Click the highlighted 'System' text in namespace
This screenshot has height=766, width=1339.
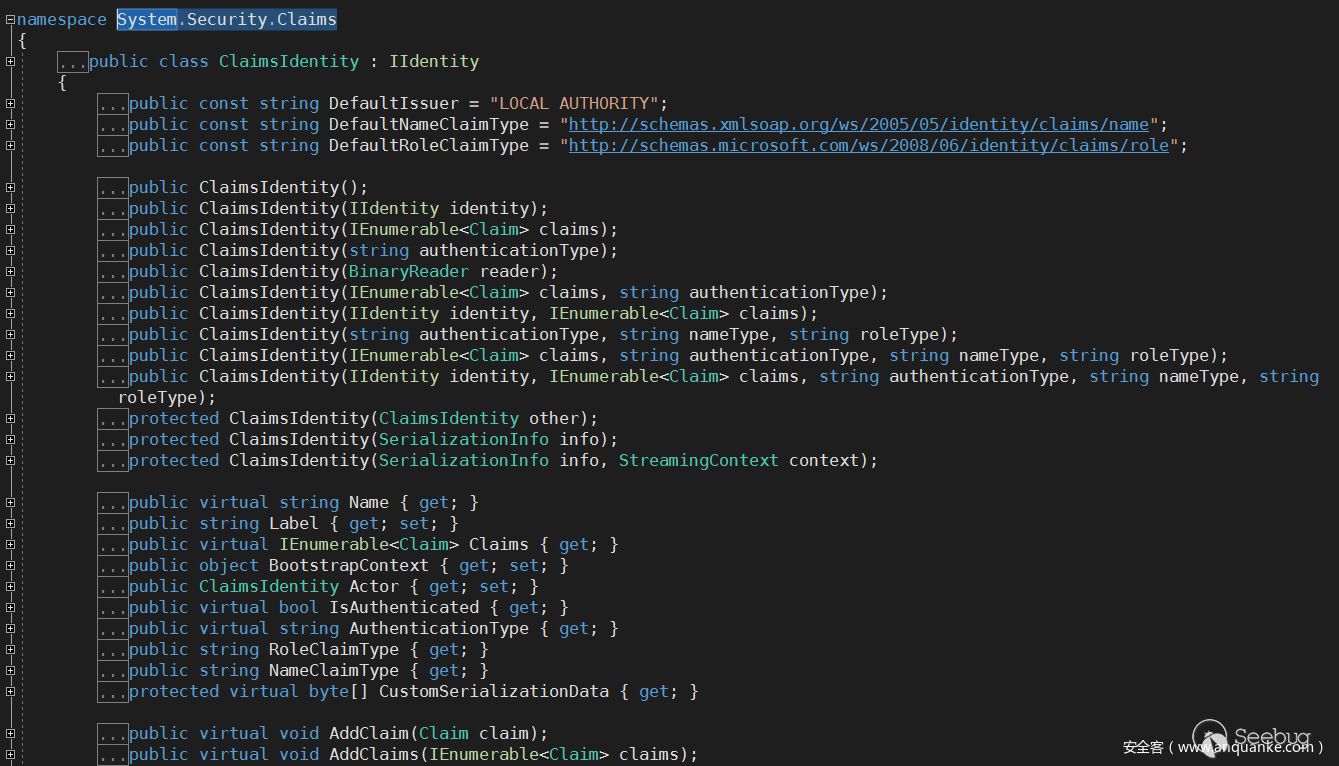coord(147,19)
